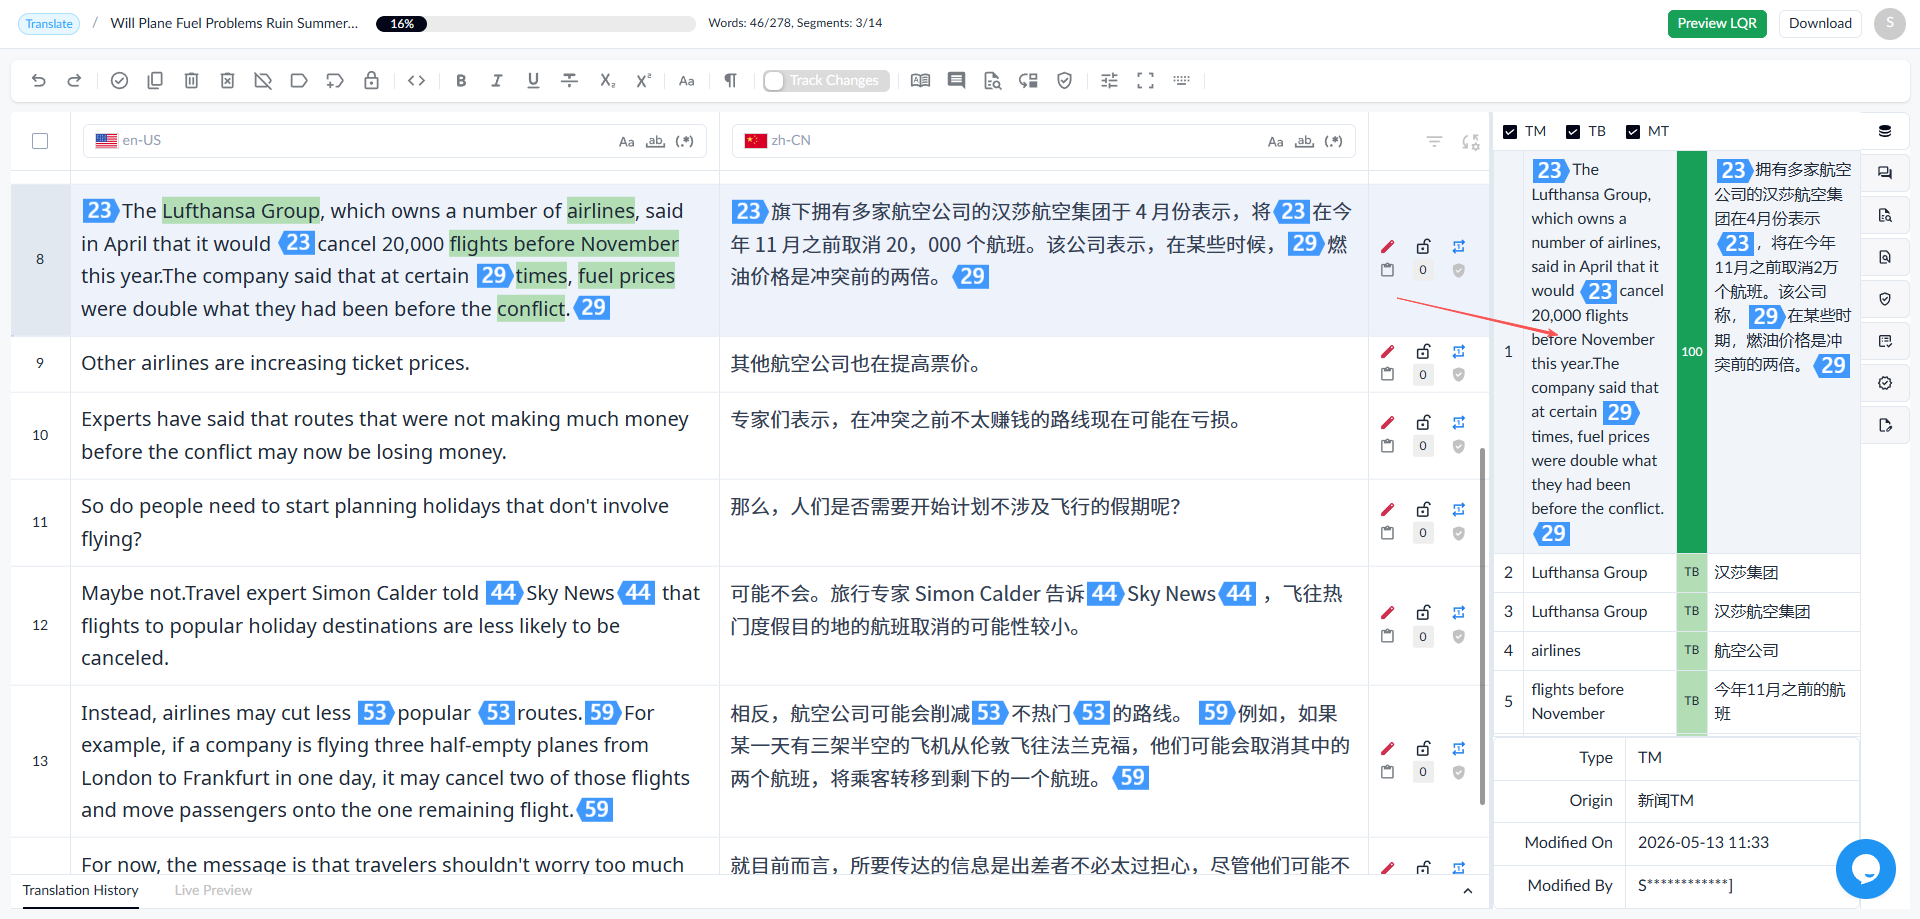Copy source to target icon in toolbar
1920x919 pixels.
[x=155, y=81]
